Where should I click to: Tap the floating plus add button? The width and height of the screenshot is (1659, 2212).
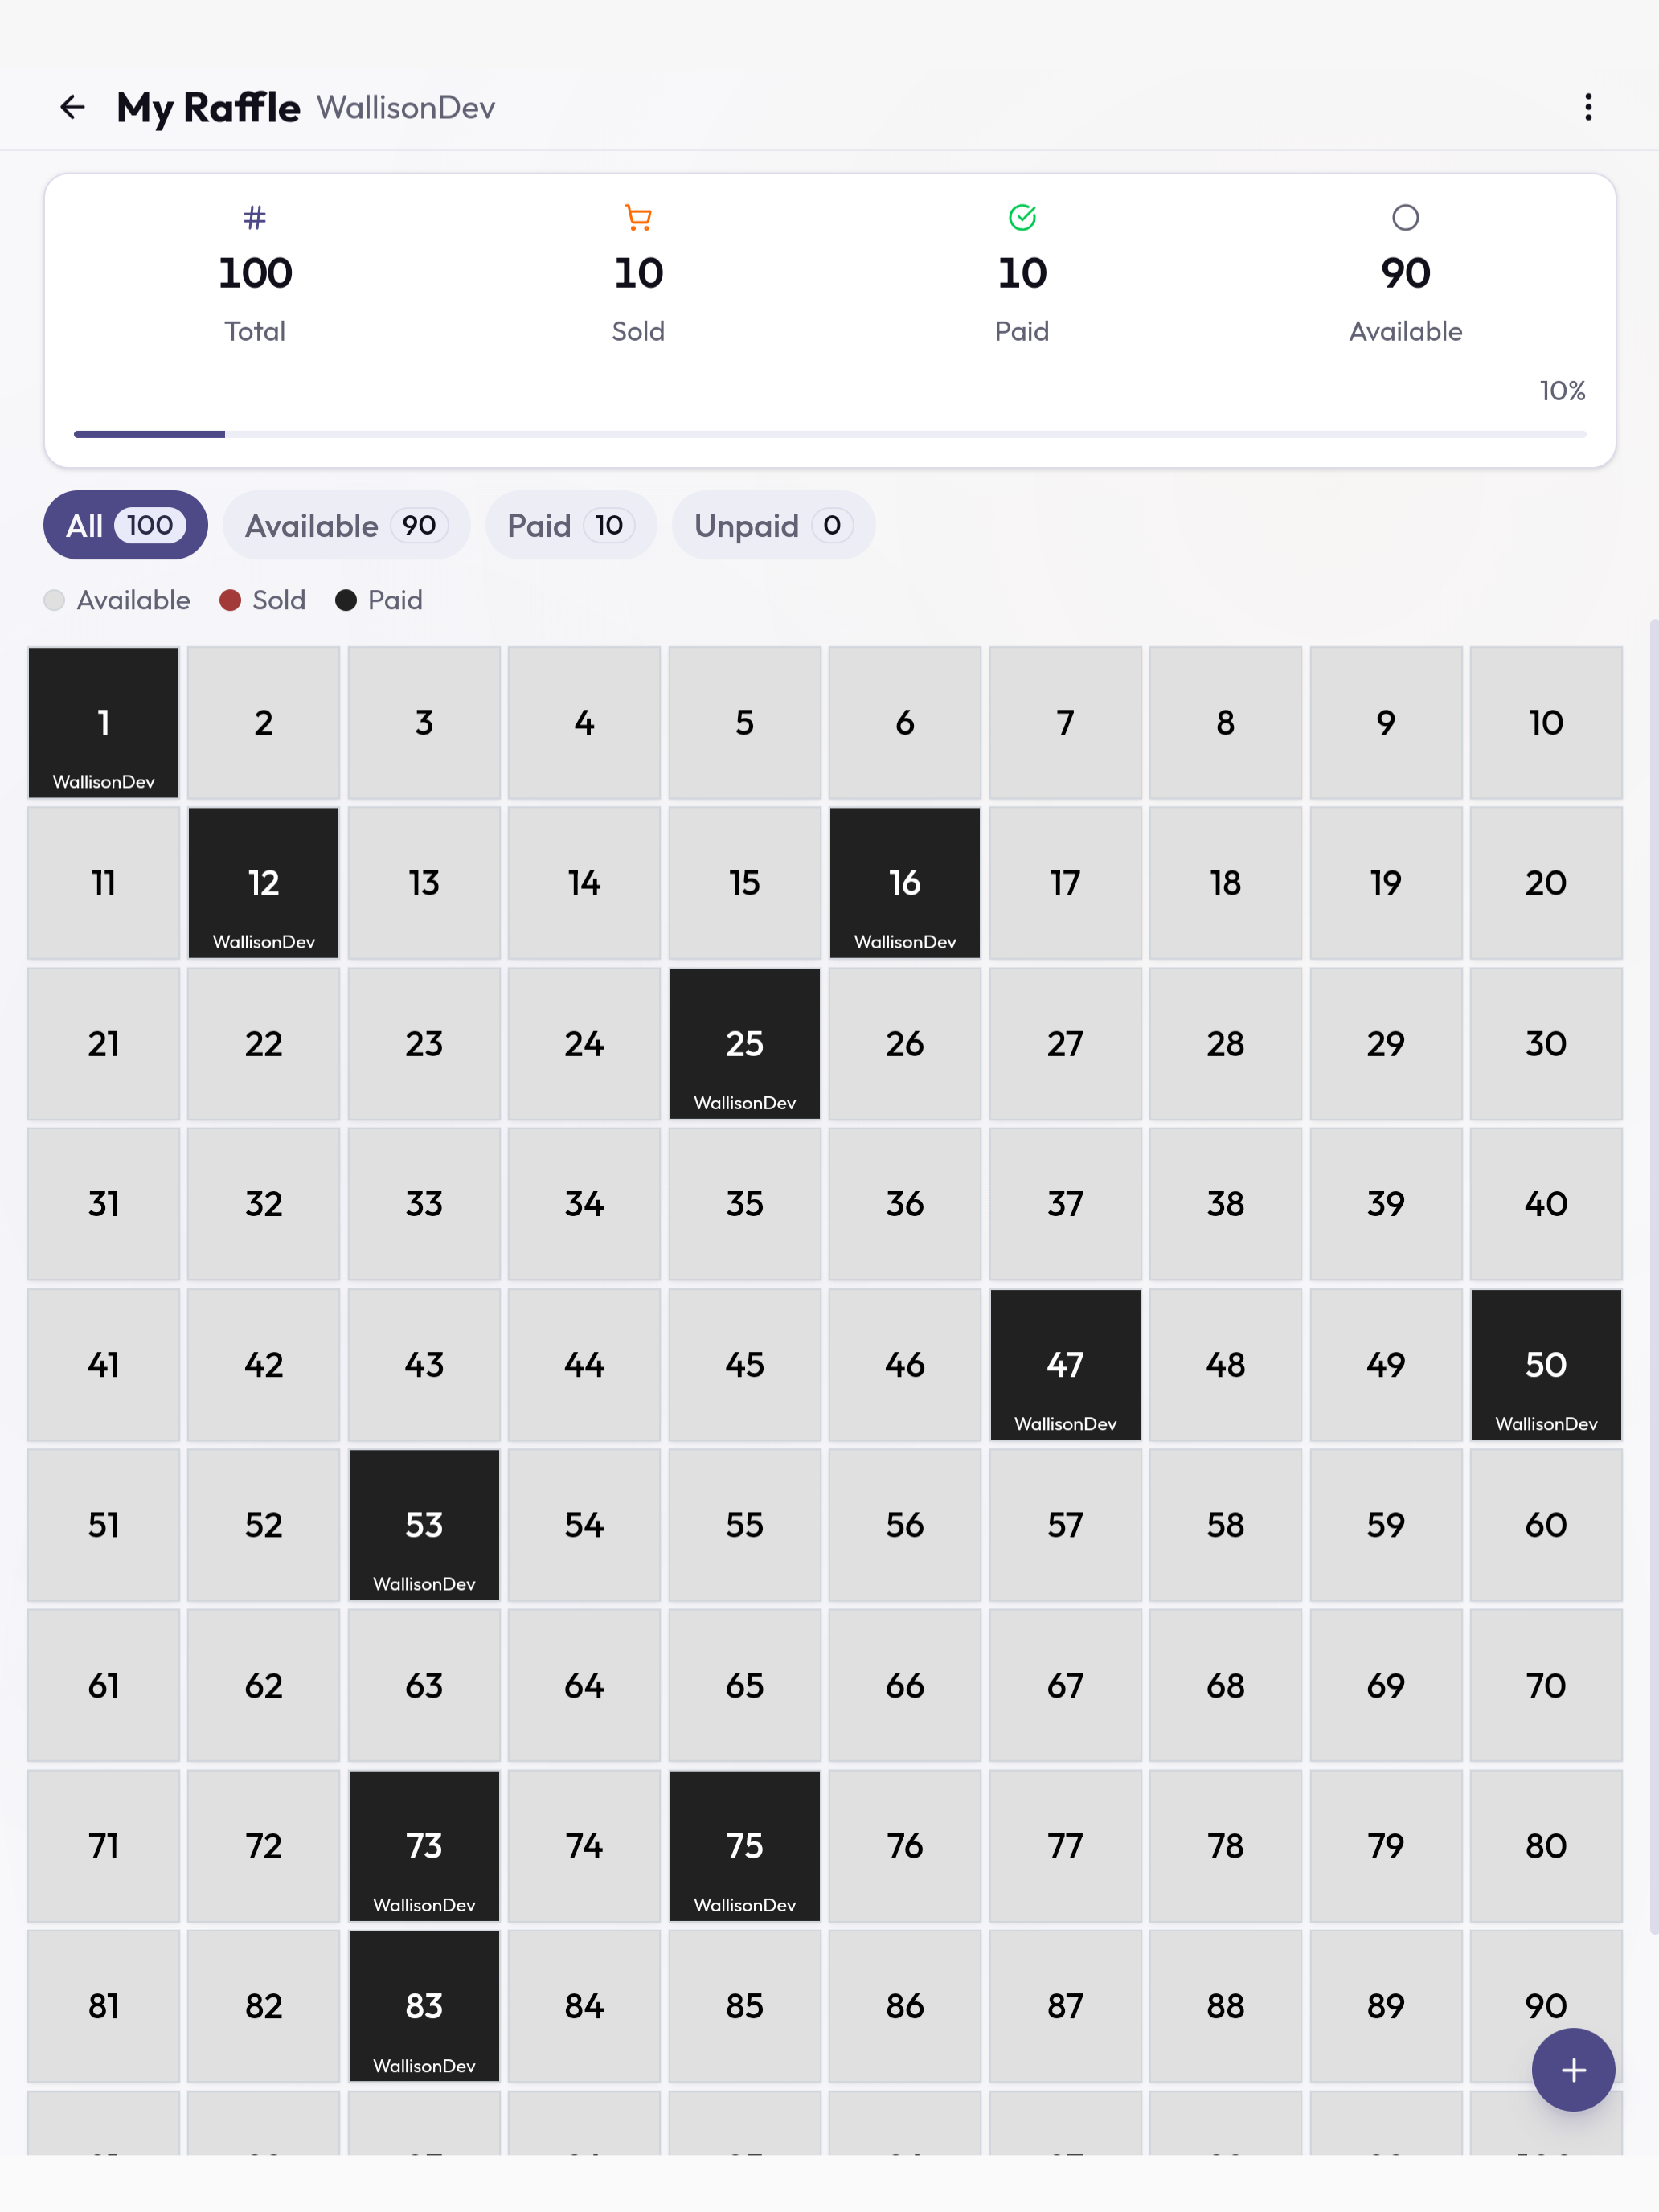1573,2069
